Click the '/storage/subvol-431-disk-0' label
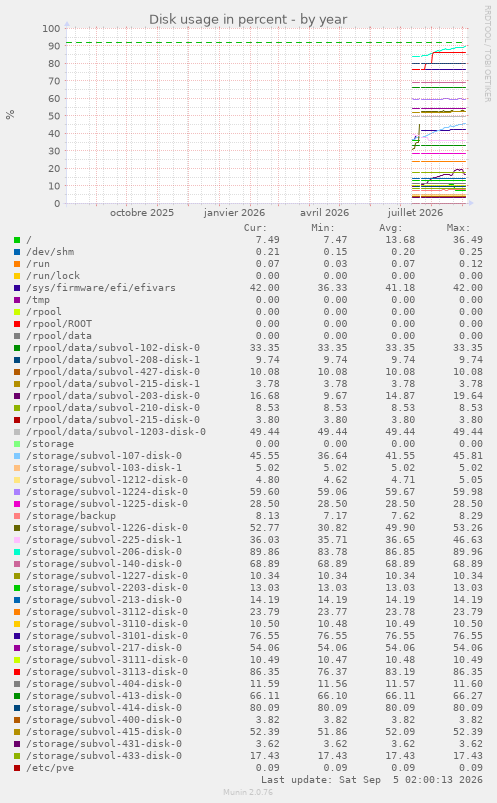The height and width of the screenshot is (803, 497). [x=104, y=744]
